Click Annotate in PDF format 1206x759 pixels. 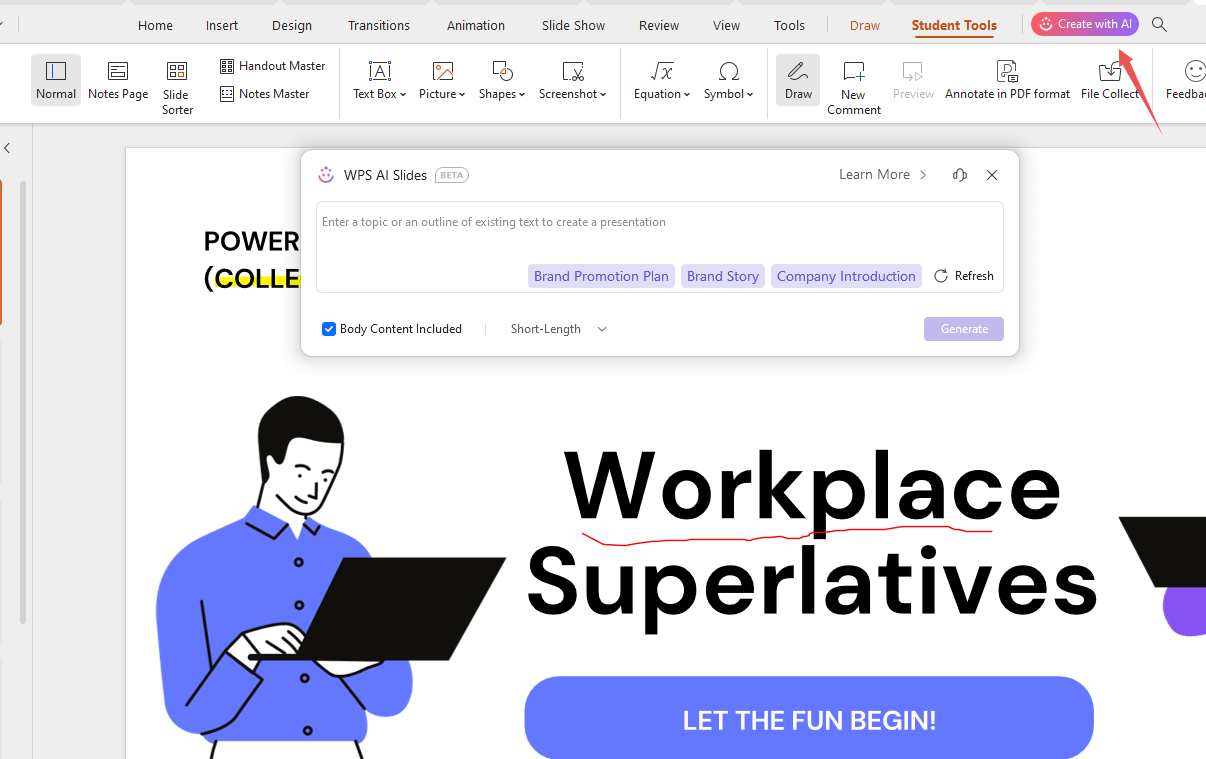(x=1008, y=80)
